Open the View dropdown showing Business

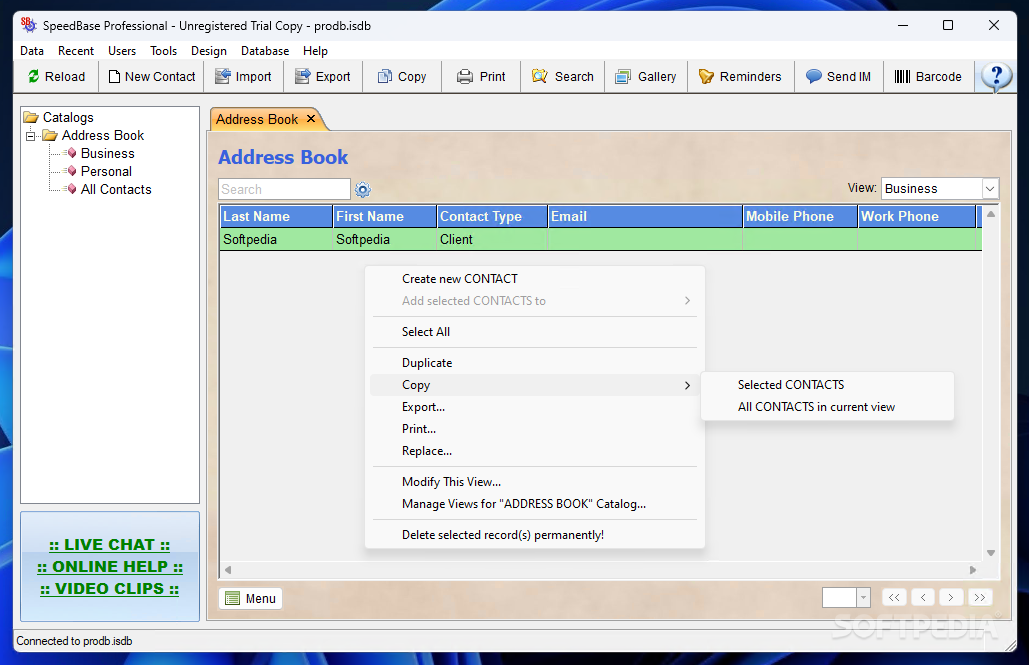pos(940,188)
